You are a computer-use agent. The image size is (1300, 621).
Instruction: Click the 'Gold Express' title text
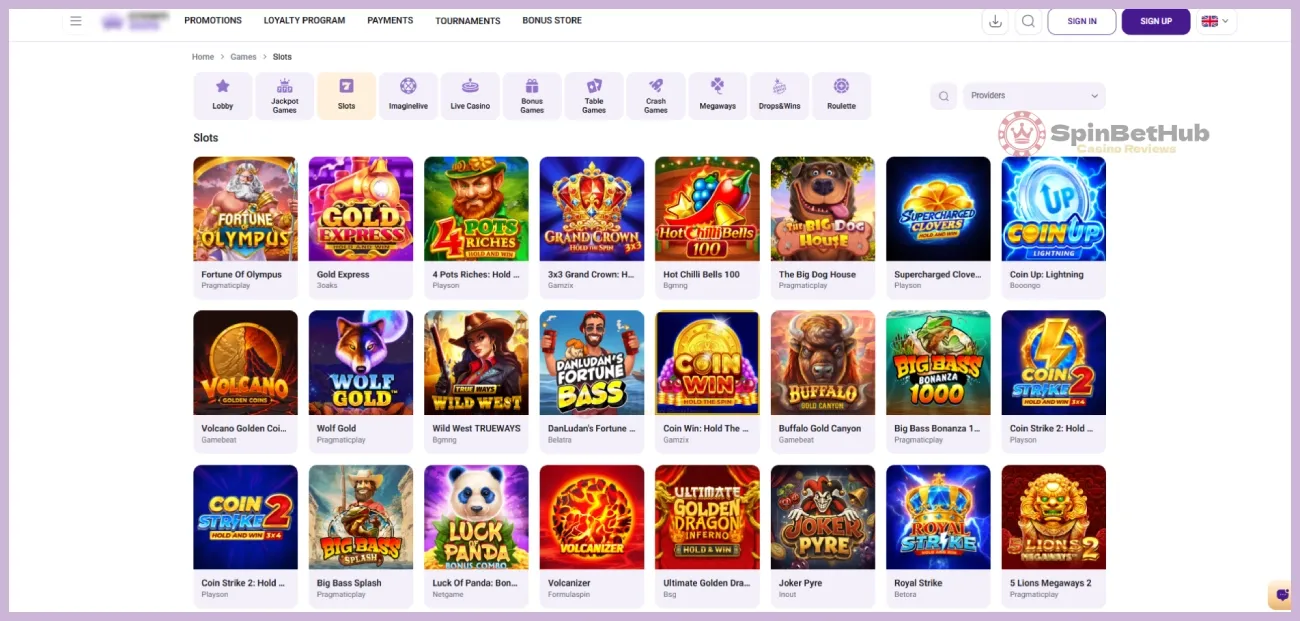[343, 275]
